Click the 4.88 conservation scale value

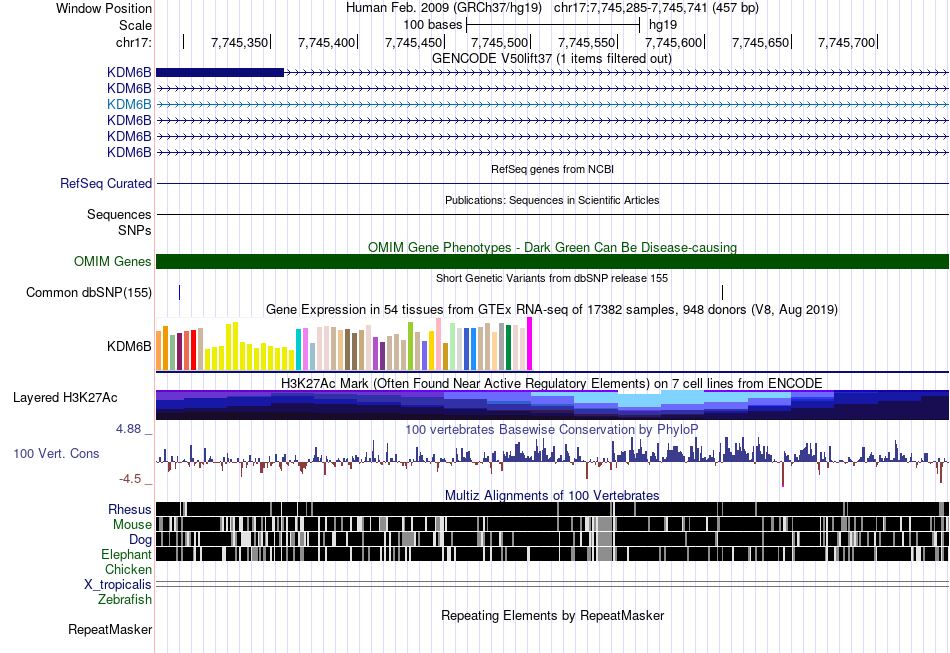pos(128,429)
